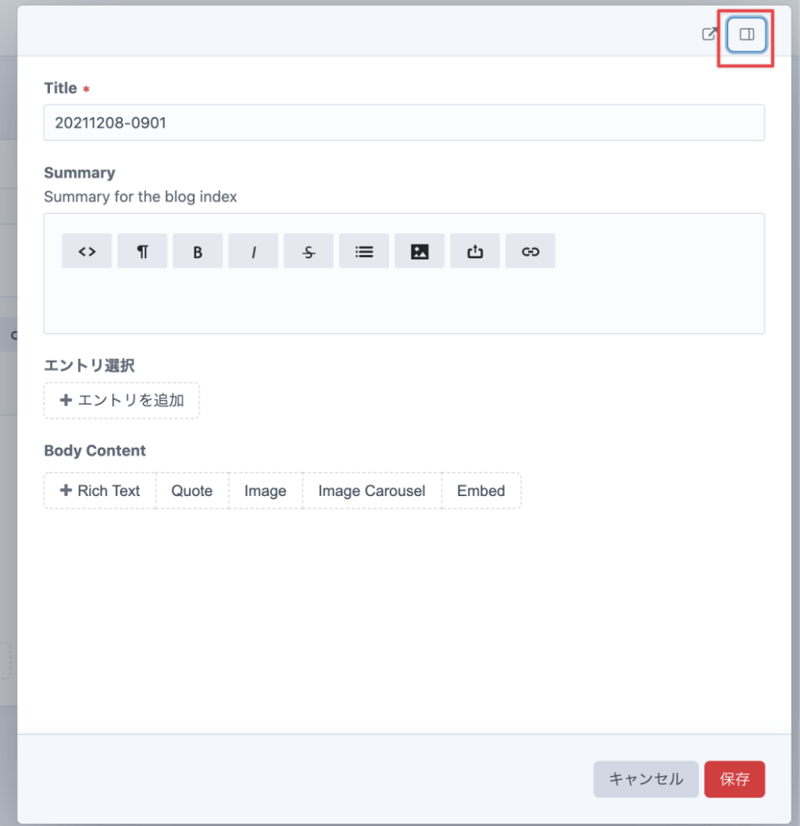Insert a hyperlink in Summary
This screenshot has height=826, width=800.
click(530, 252)
